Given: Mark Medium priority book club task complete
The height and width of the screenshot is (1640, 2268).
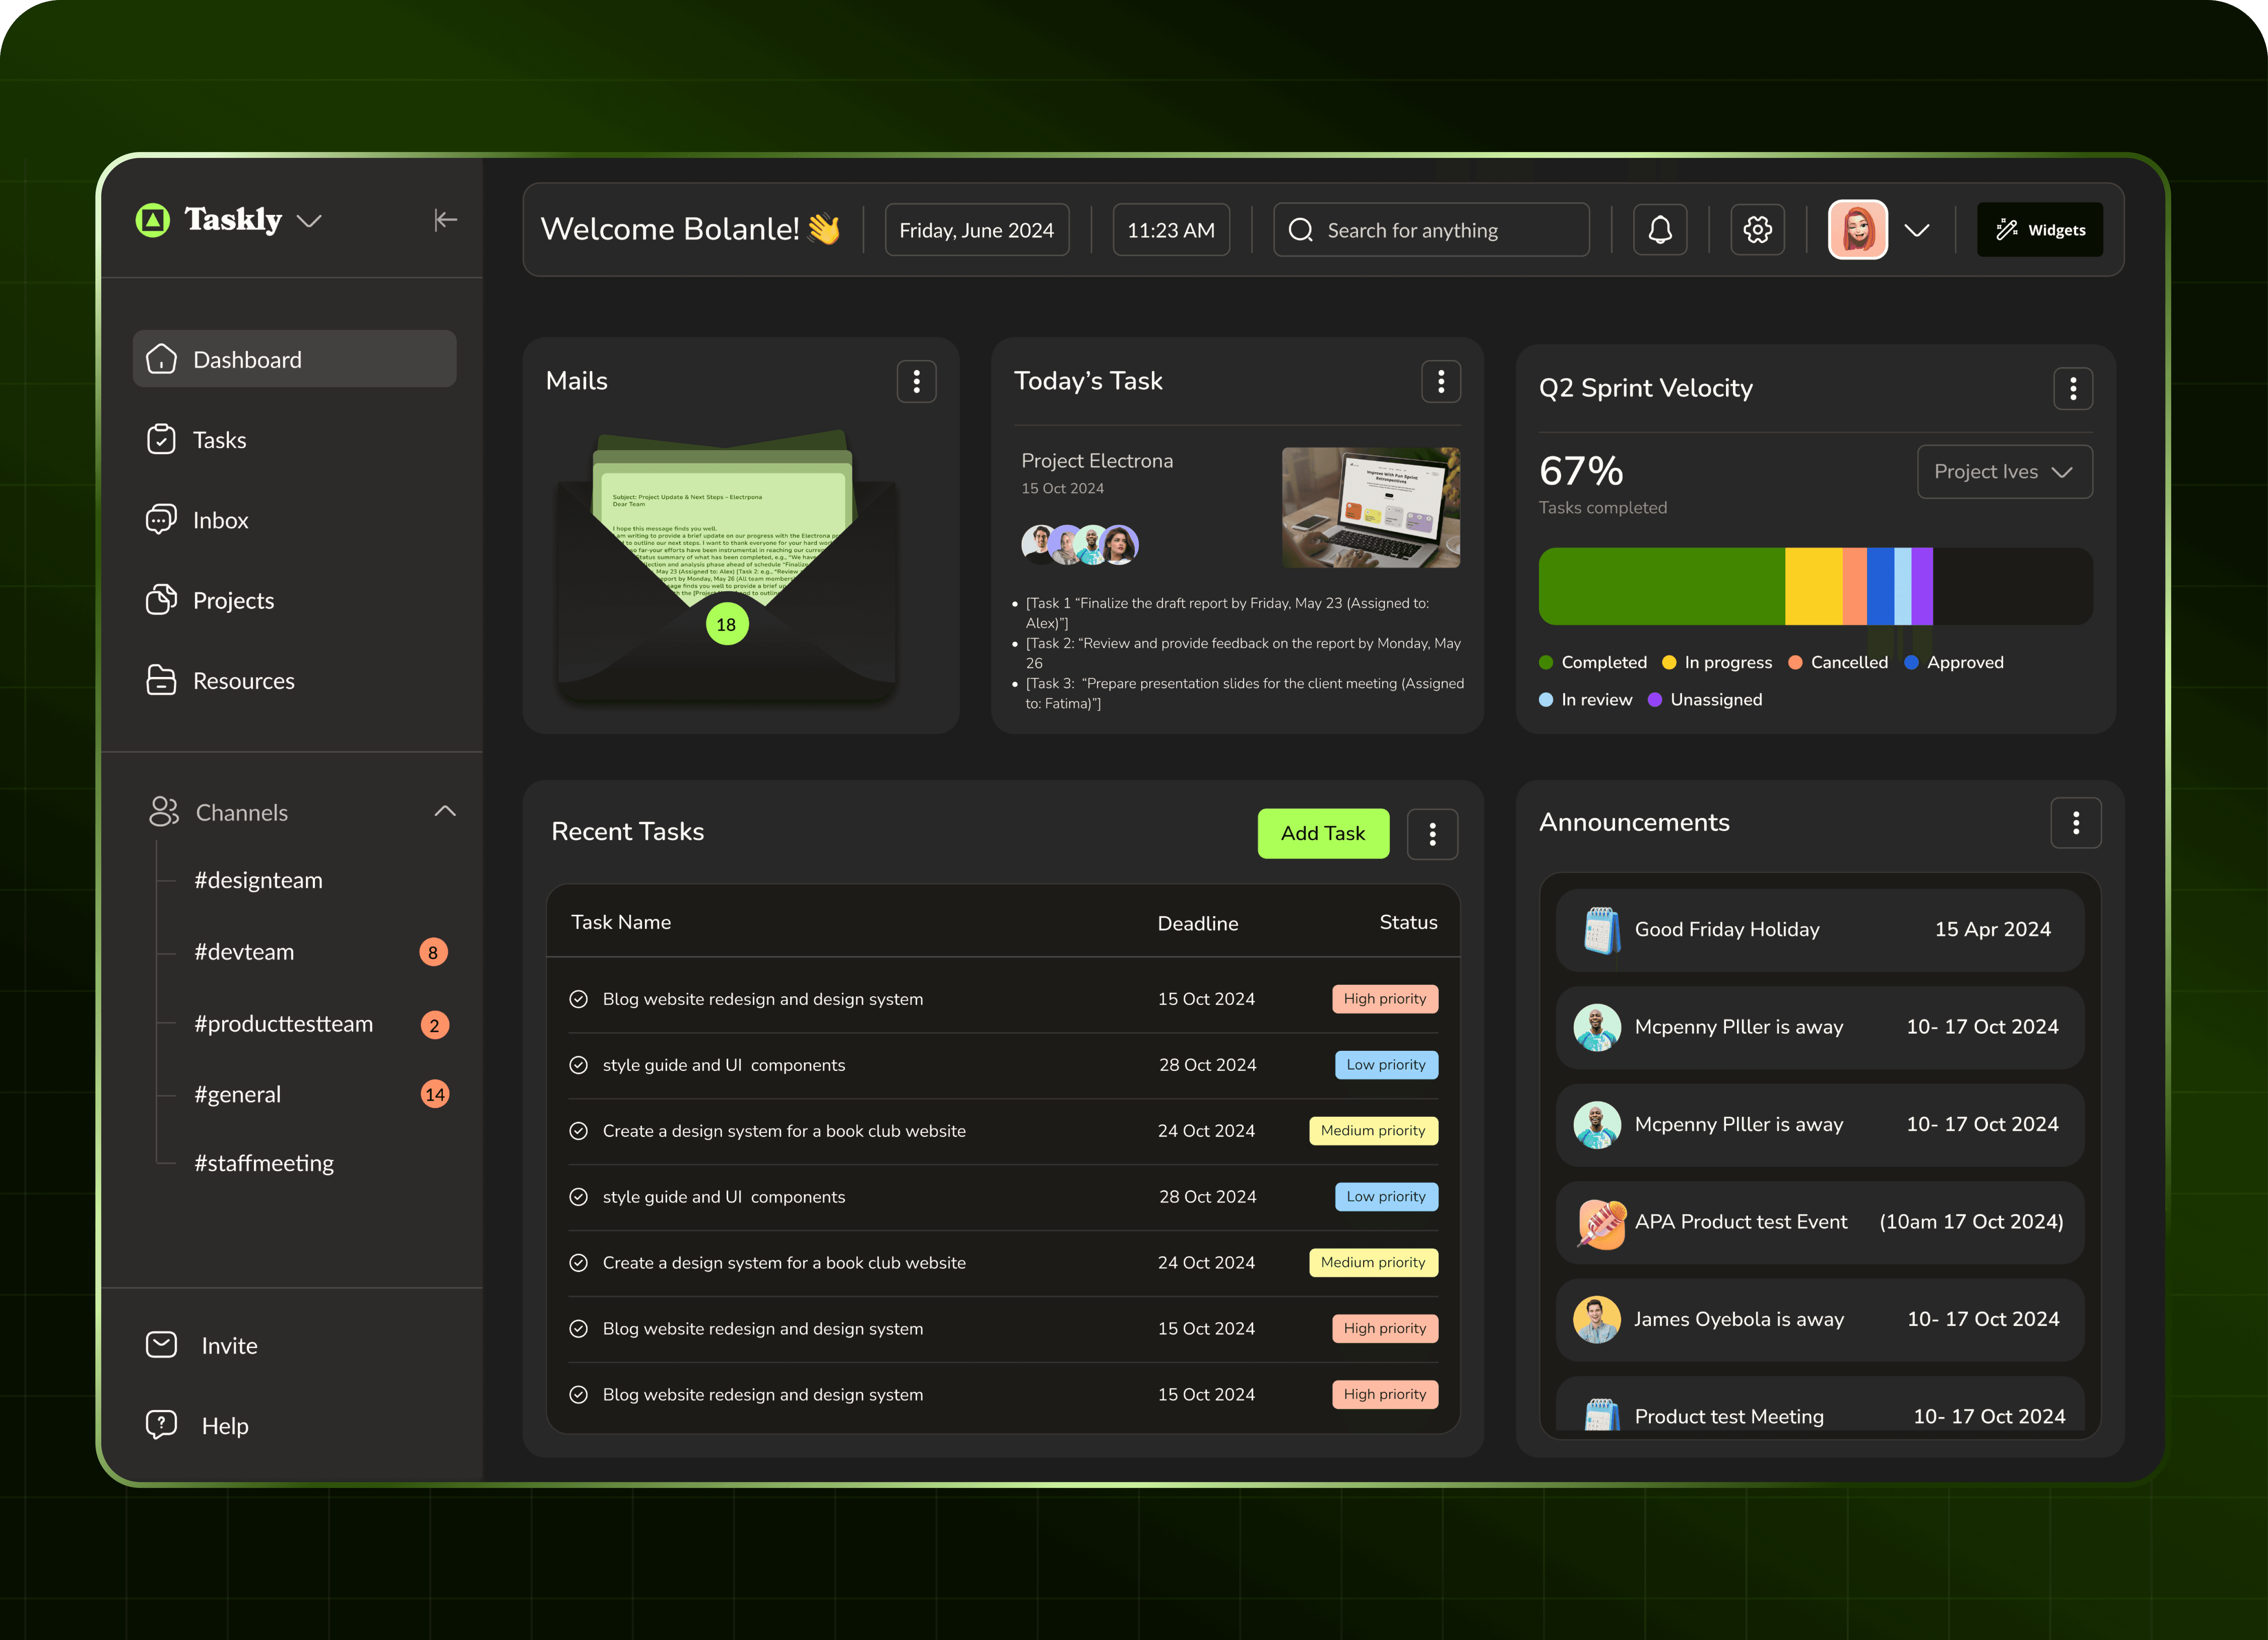Looking at the screenshot, I should click(578, 1131).
